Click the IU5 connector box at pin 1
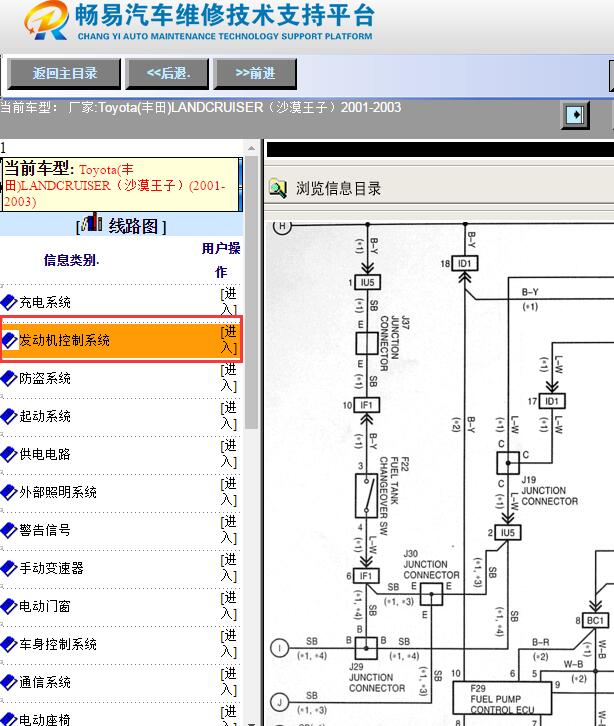Viewport: 614px width, 726px height. (367, 282)
